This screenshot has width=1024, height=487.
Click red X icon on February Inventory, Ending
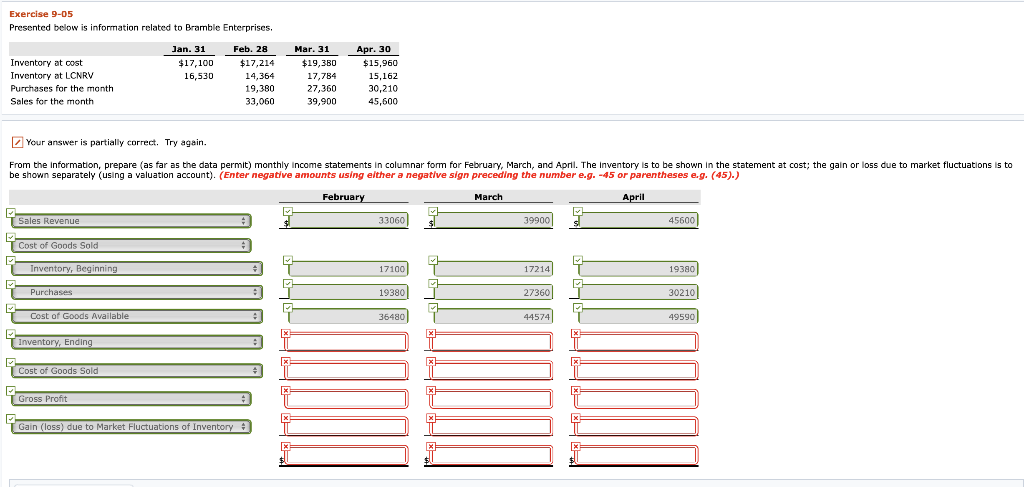coord(285,334)
